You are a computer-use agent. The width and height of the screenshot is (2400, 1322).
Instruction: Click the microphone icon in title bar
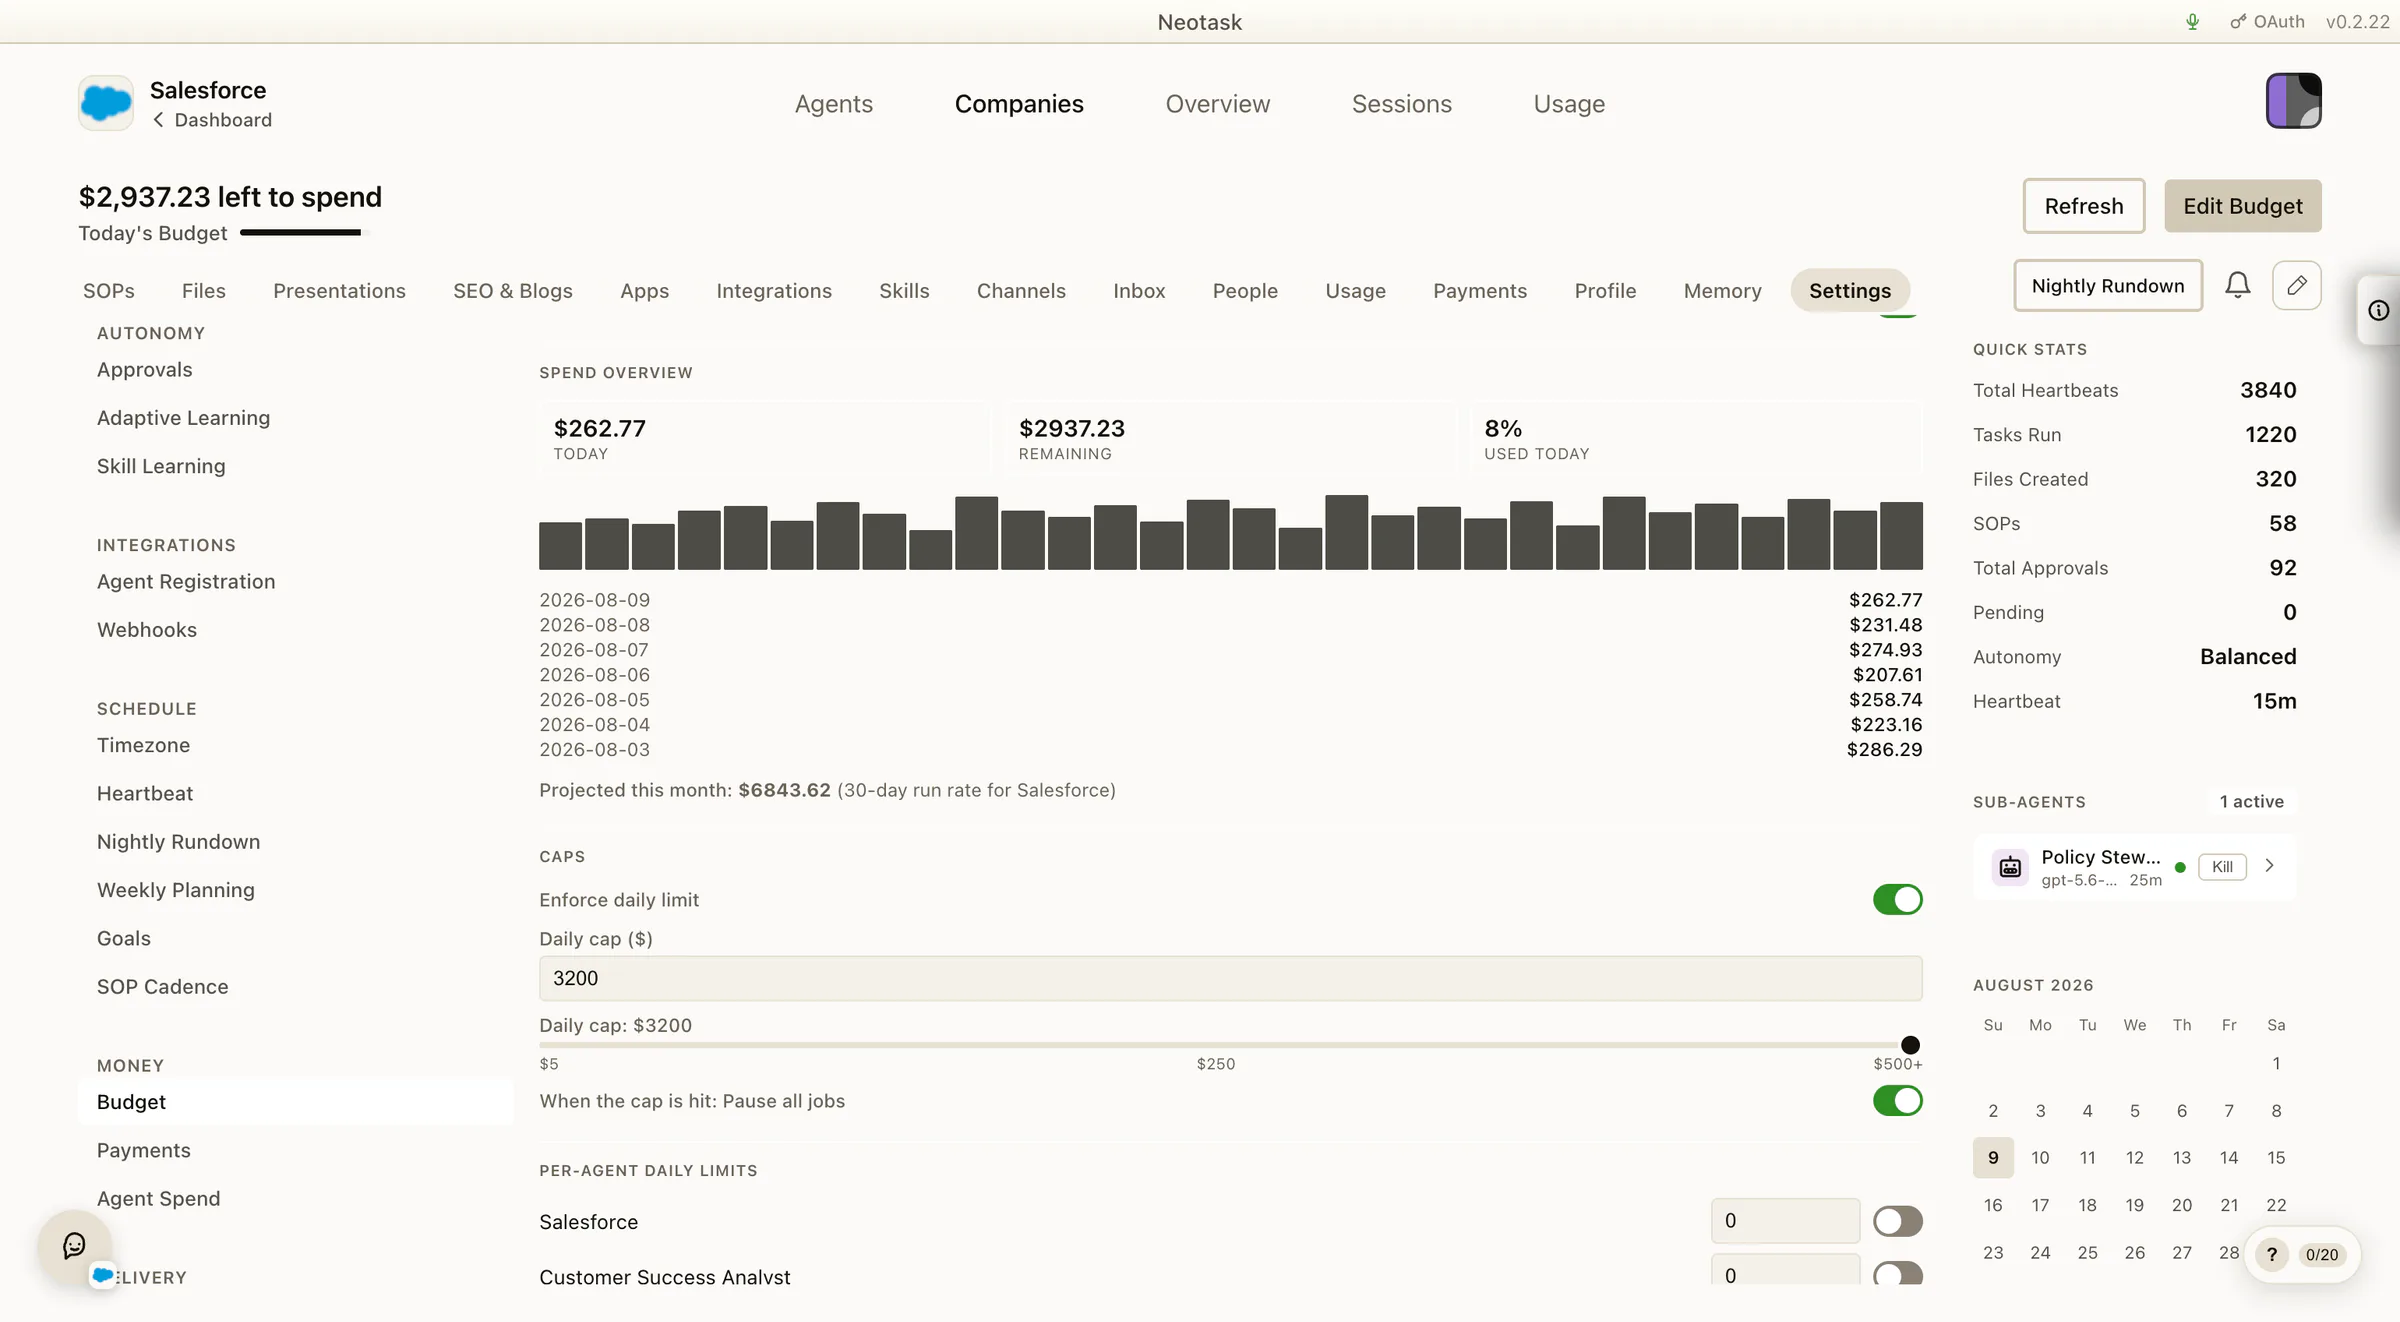click(2192, 22)
